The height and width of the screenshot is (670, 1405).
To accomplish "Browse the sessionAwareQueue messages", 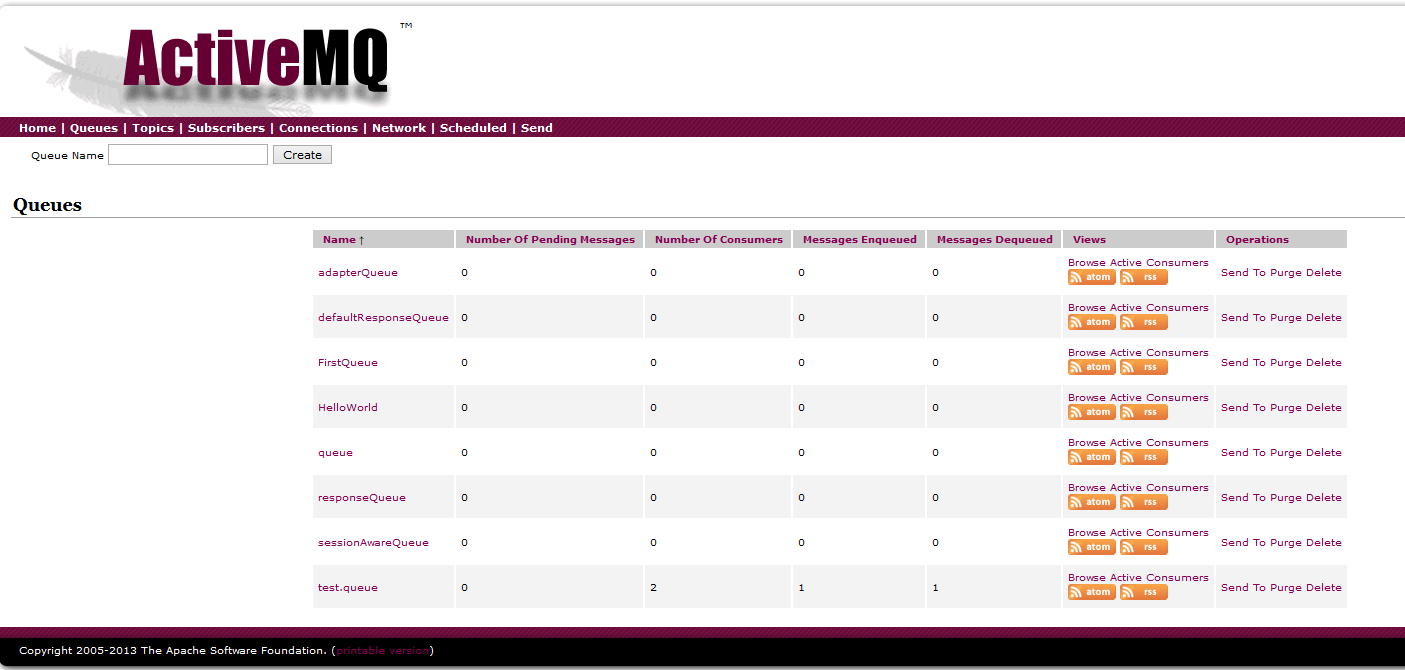I will (1087, 533).
